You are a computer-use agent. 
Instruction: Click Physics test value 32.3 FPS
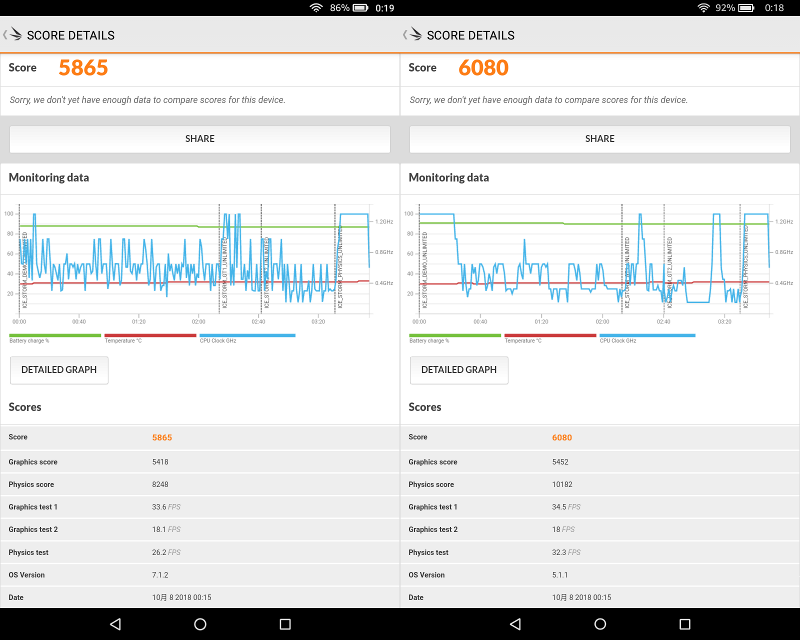(x=566, y=552)
